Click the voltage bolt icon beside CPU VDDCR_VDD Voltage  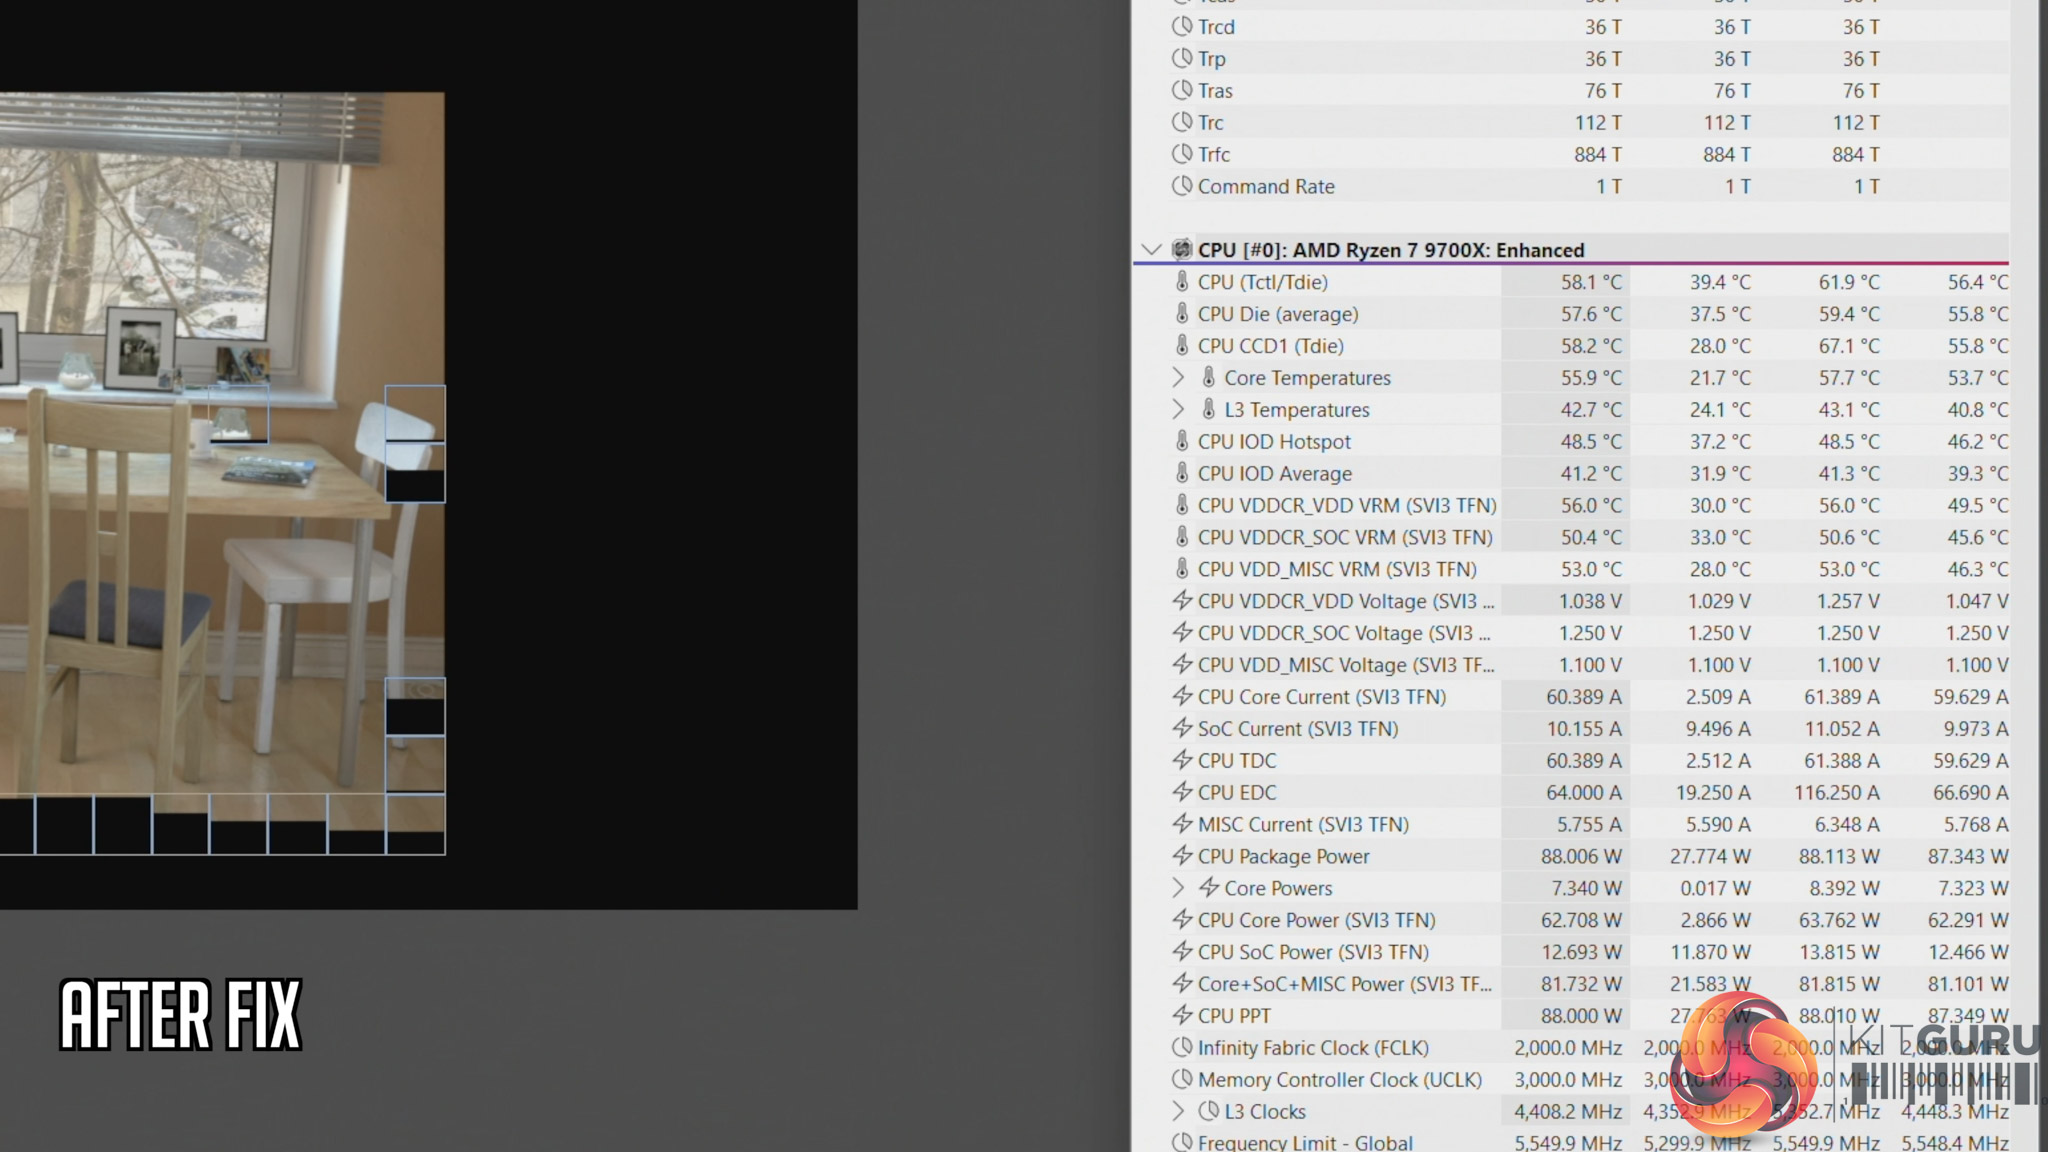pyautogui.click(x=1182, y=601)
